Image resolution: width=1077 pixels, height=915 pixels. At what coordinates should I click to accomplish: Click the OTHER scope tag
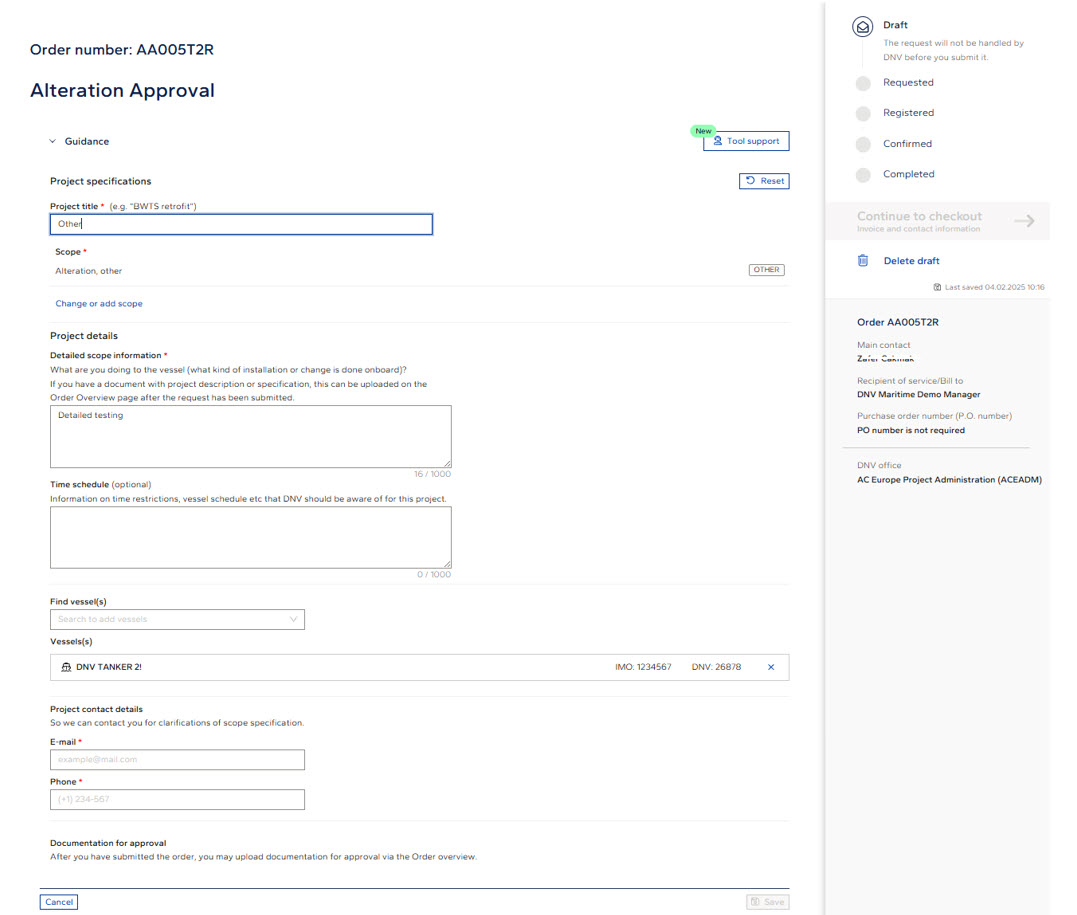[x=766, y=270]
